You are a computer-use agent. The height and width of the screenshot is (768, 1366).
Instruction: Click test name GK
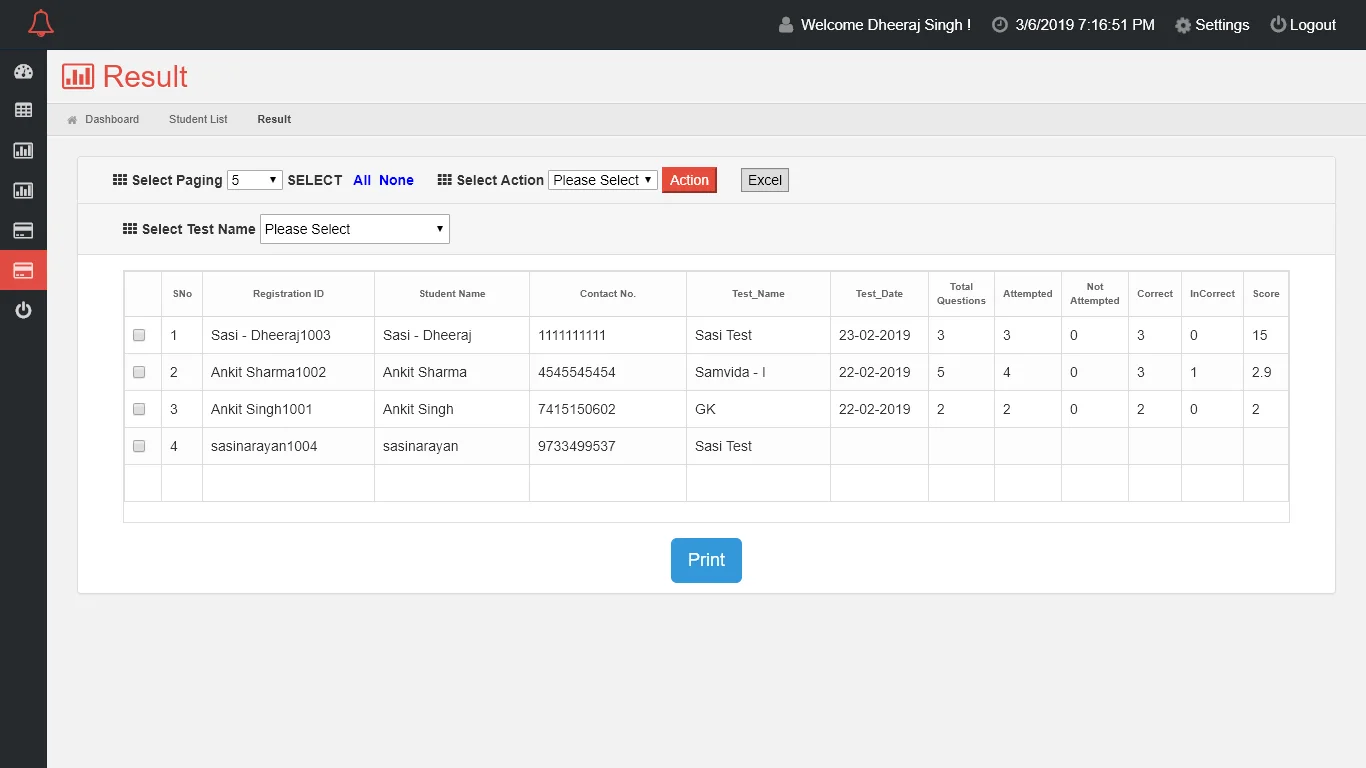click(705, 409)
